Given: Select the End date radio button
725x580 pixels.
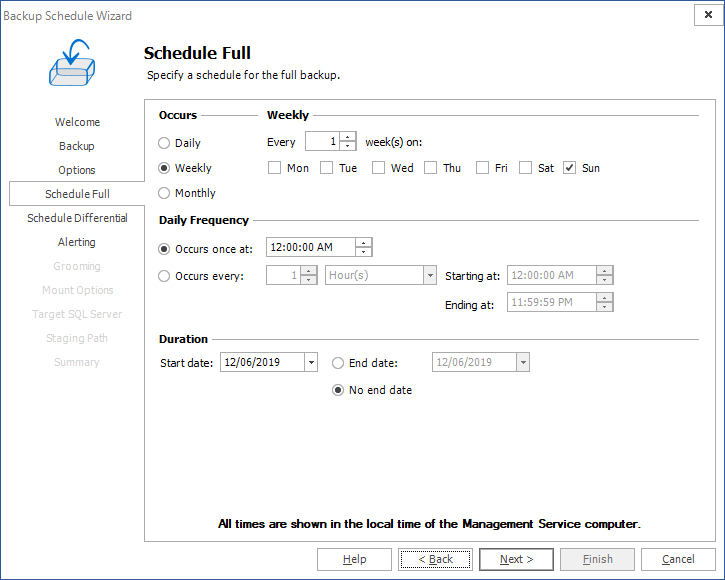Looking at the screenshot, I should [x=339, y=363].
